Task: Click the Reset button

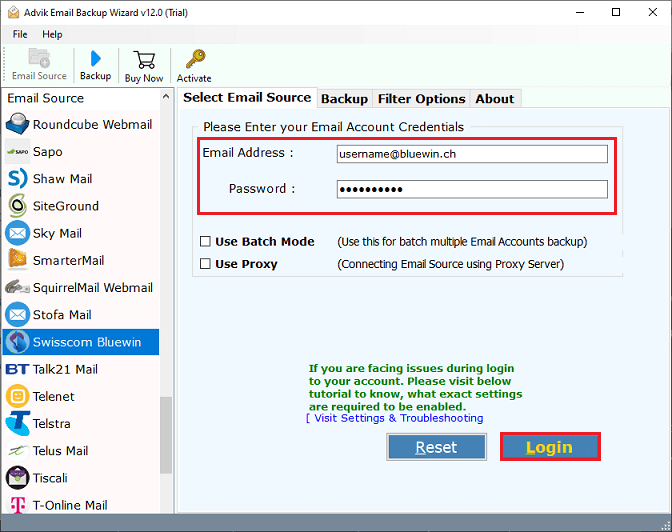Action: 436,447
